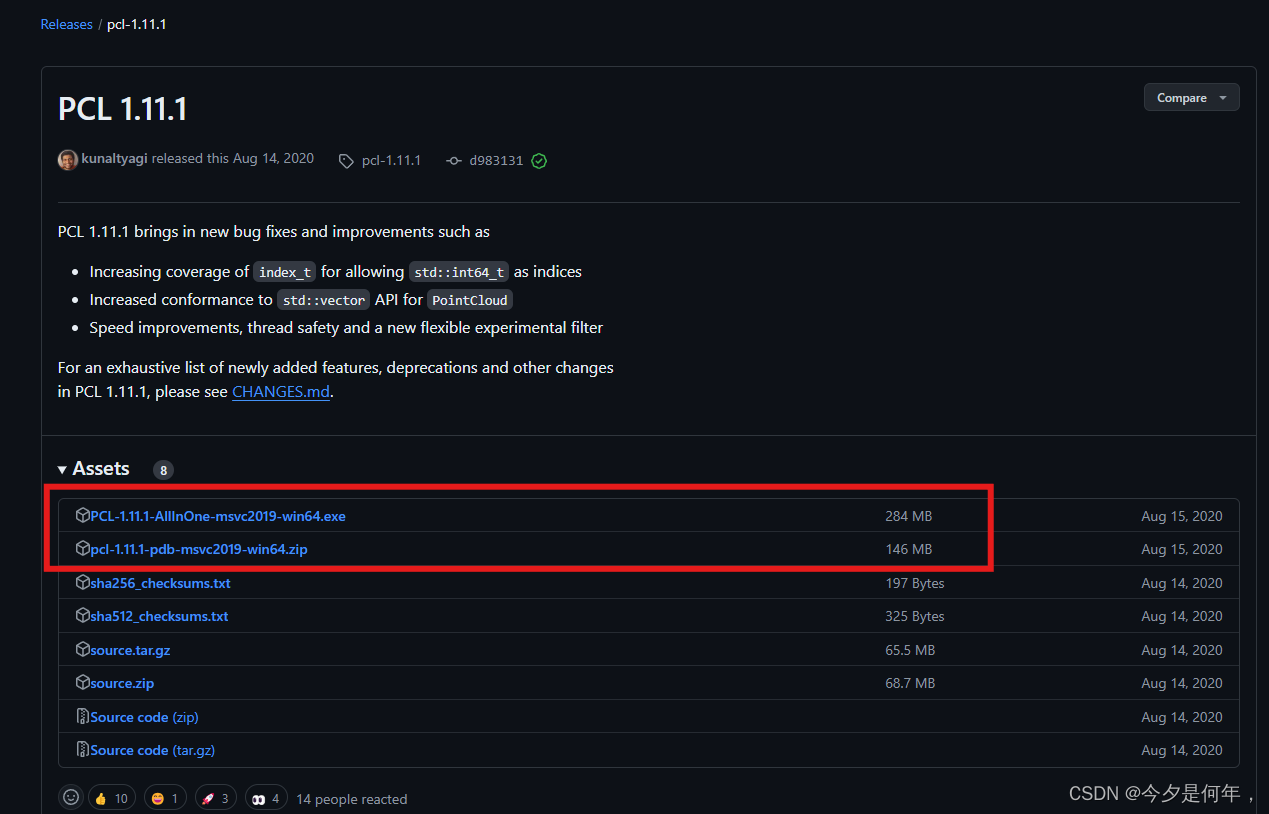Open the Compare dropdown button
The height and width of the screenshot is (814, 1269).
coord(1191,98)
